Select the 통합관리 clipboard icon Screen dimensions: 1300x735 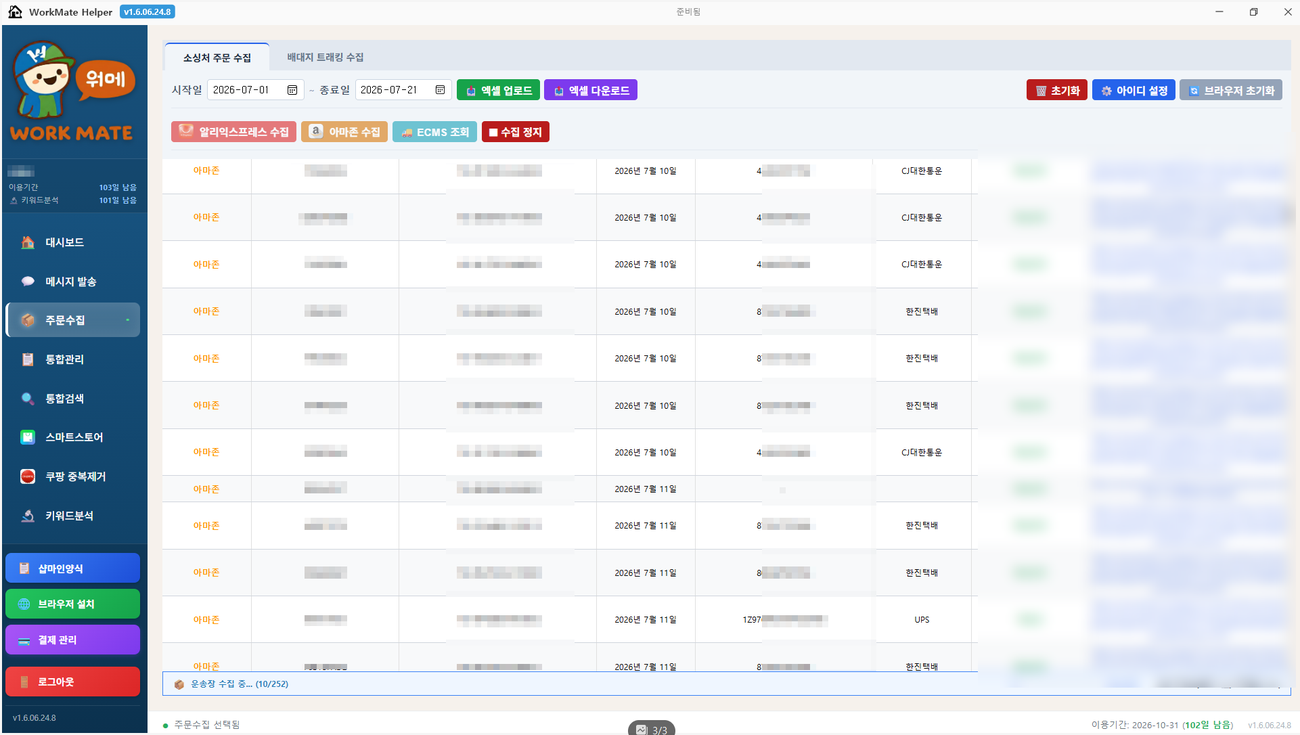click(x=28, y=360)
